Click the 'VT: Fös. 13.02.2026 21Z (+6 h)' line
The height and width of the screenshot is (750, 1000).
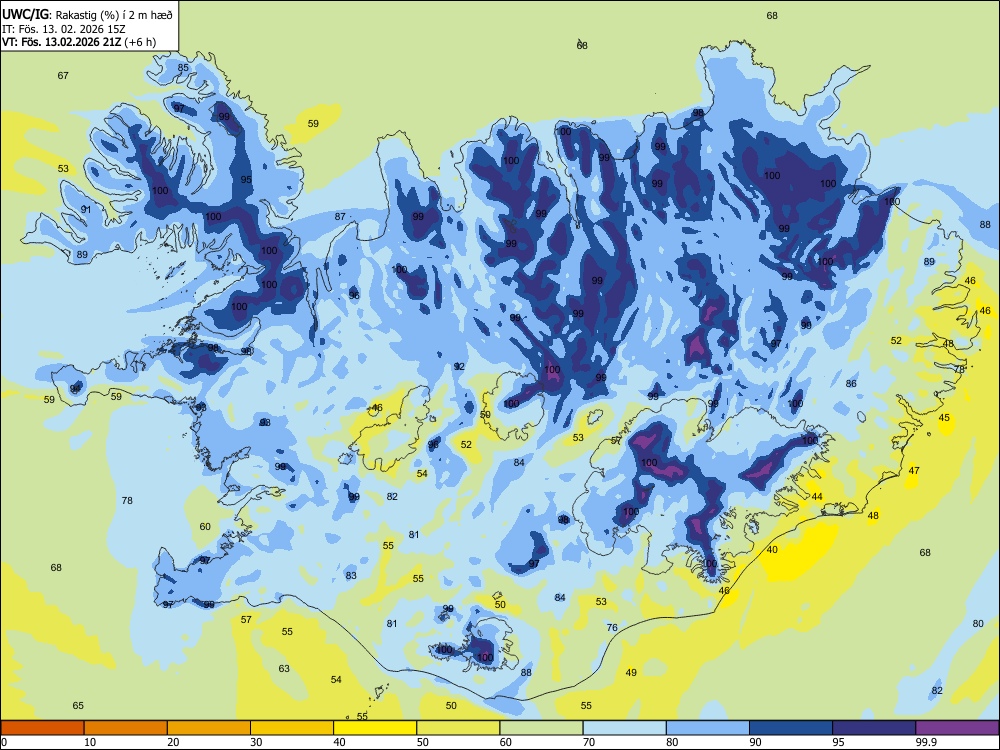78,42
